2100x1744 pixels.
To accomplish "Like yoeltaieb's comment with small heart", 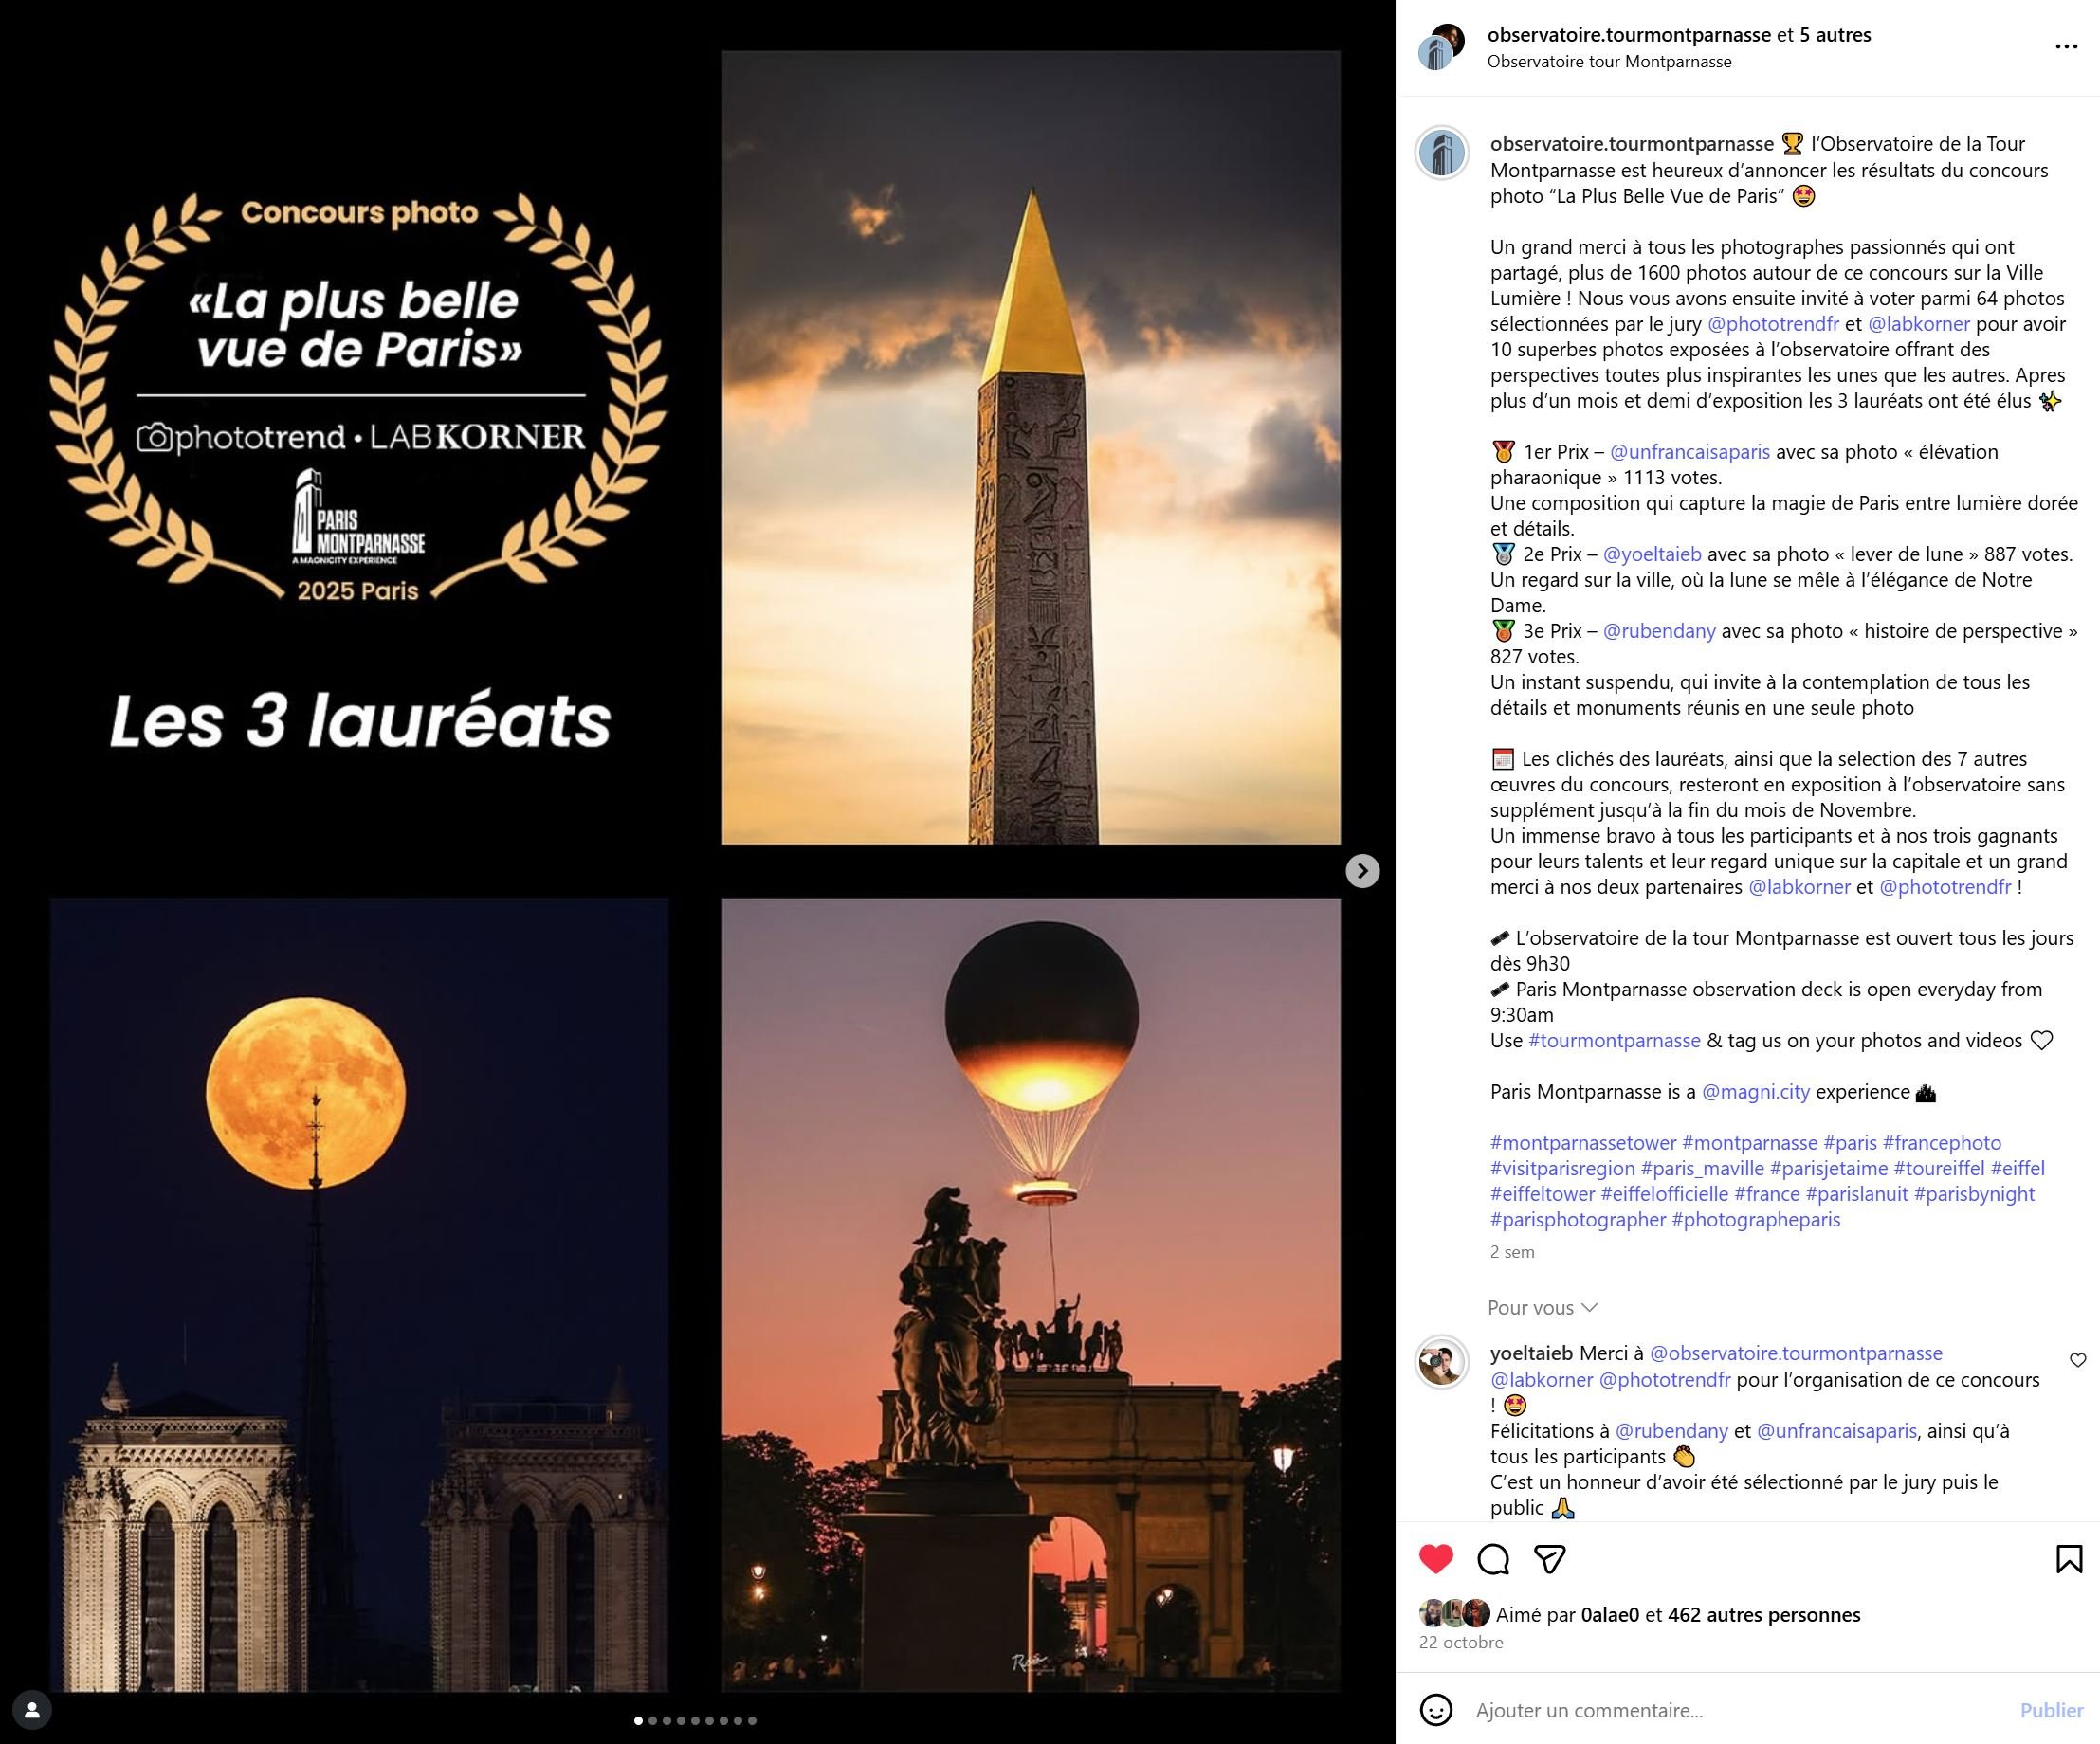I will coord(2077,1360).
